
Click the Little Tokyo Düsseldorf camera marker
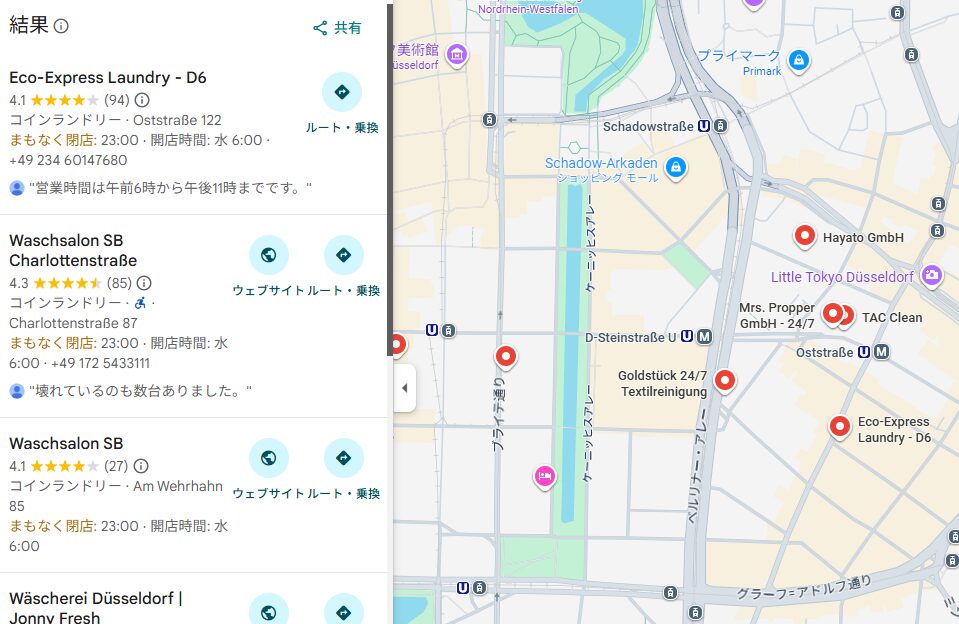pyautogui.click(x=932, y=275)
